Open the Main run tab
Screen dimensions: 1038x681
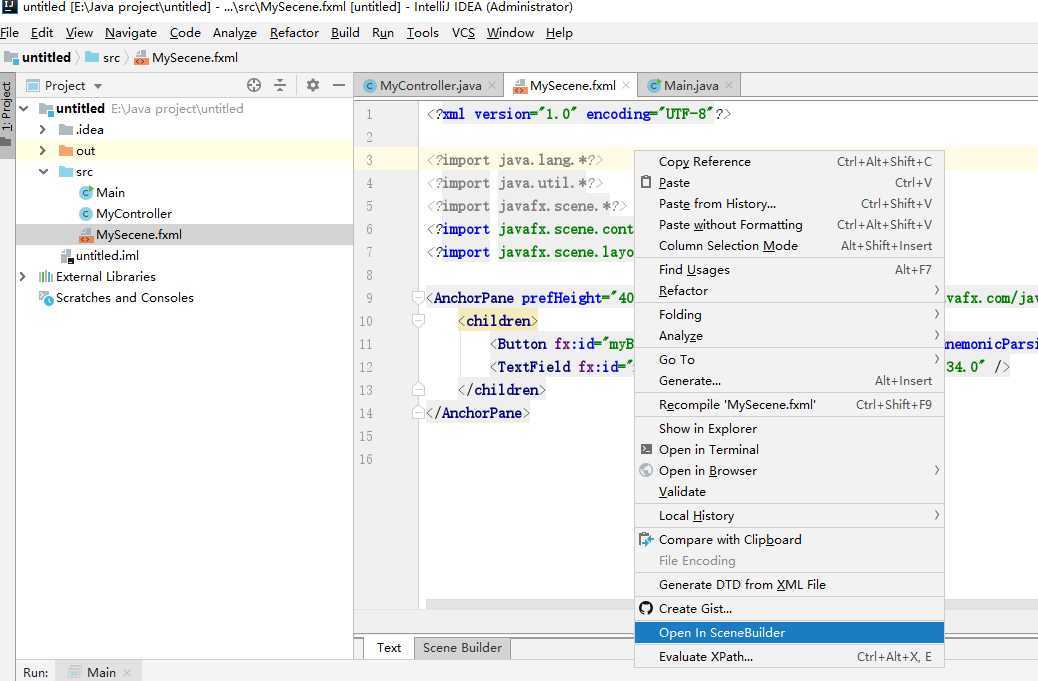(x=101, y=672)
